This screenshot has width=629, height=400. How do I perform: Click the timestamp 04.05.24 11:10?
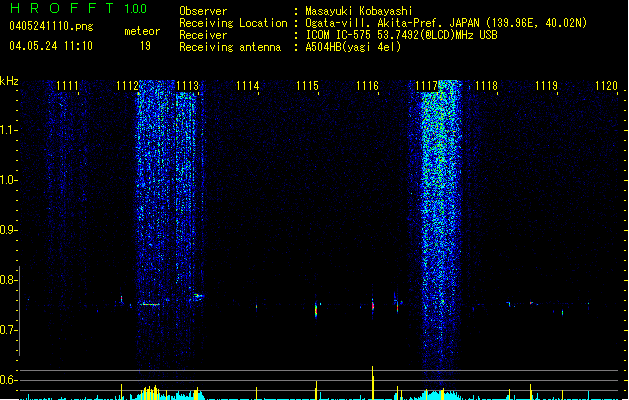(51, 46)
